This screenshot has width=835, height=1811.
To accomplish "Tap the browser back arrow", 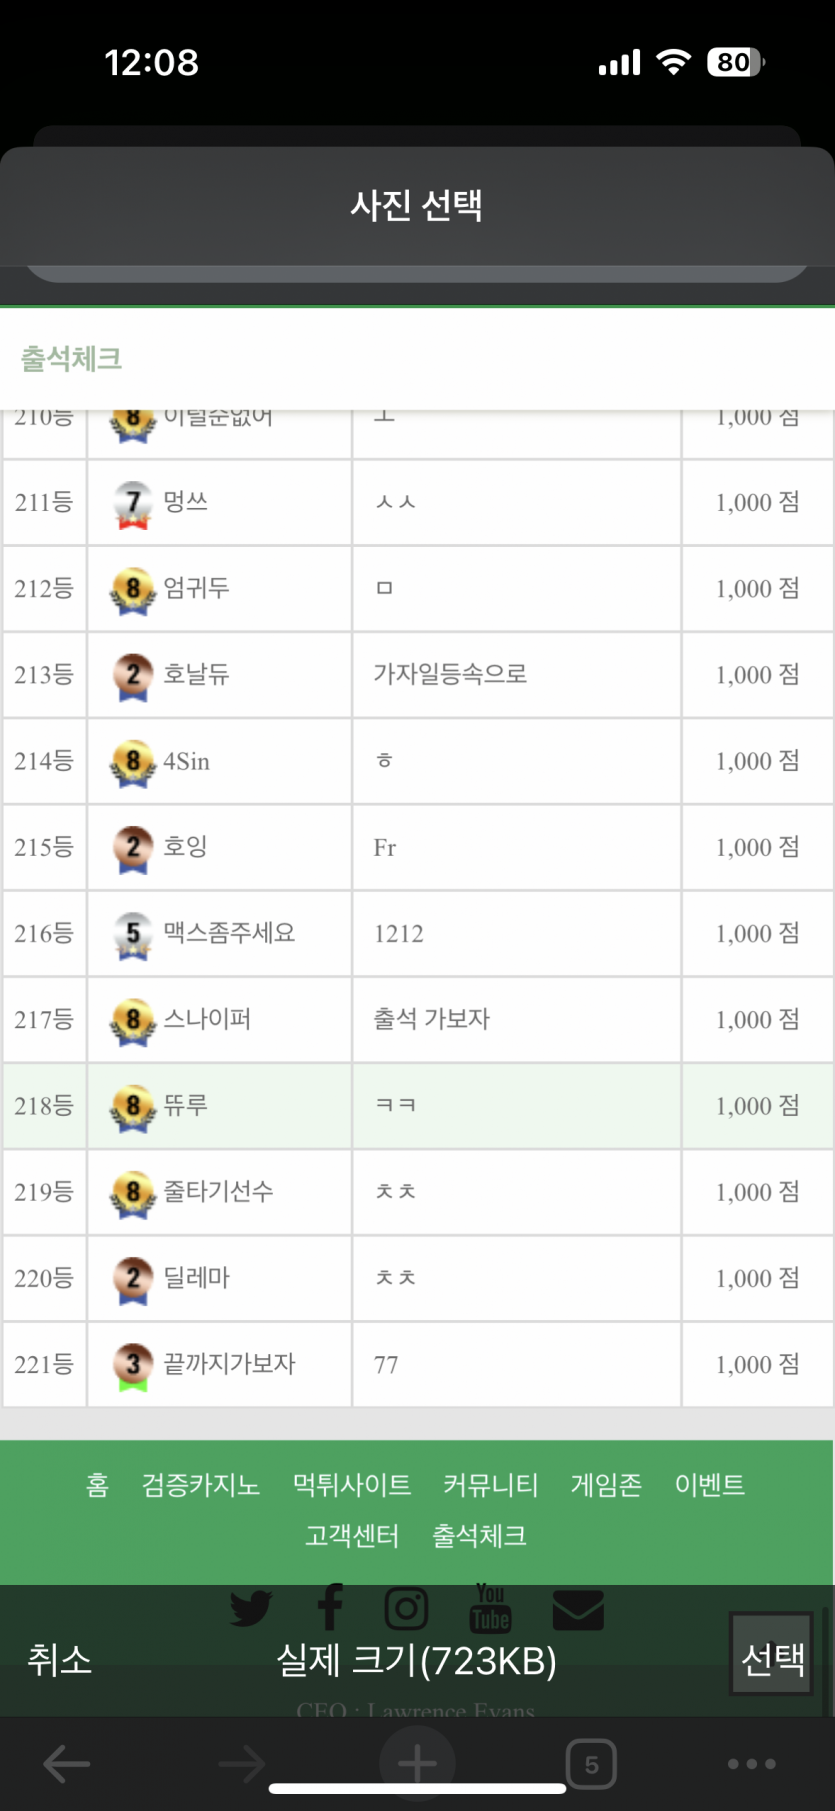I will click(x=67, y=1764).
